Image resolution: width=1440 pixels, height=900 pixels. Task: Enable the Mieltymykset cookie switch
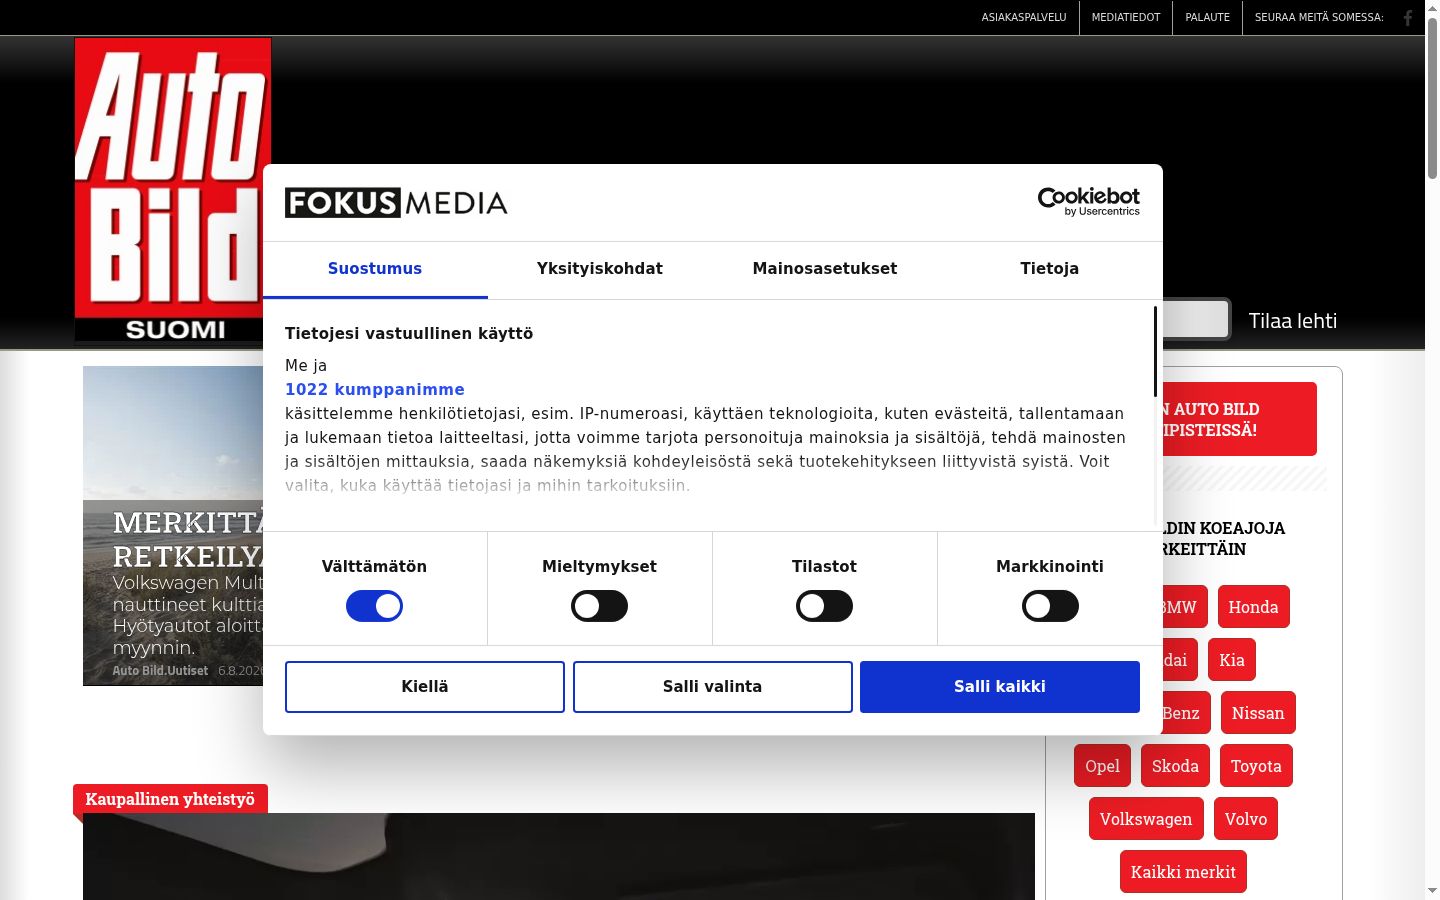click(599, 606)
